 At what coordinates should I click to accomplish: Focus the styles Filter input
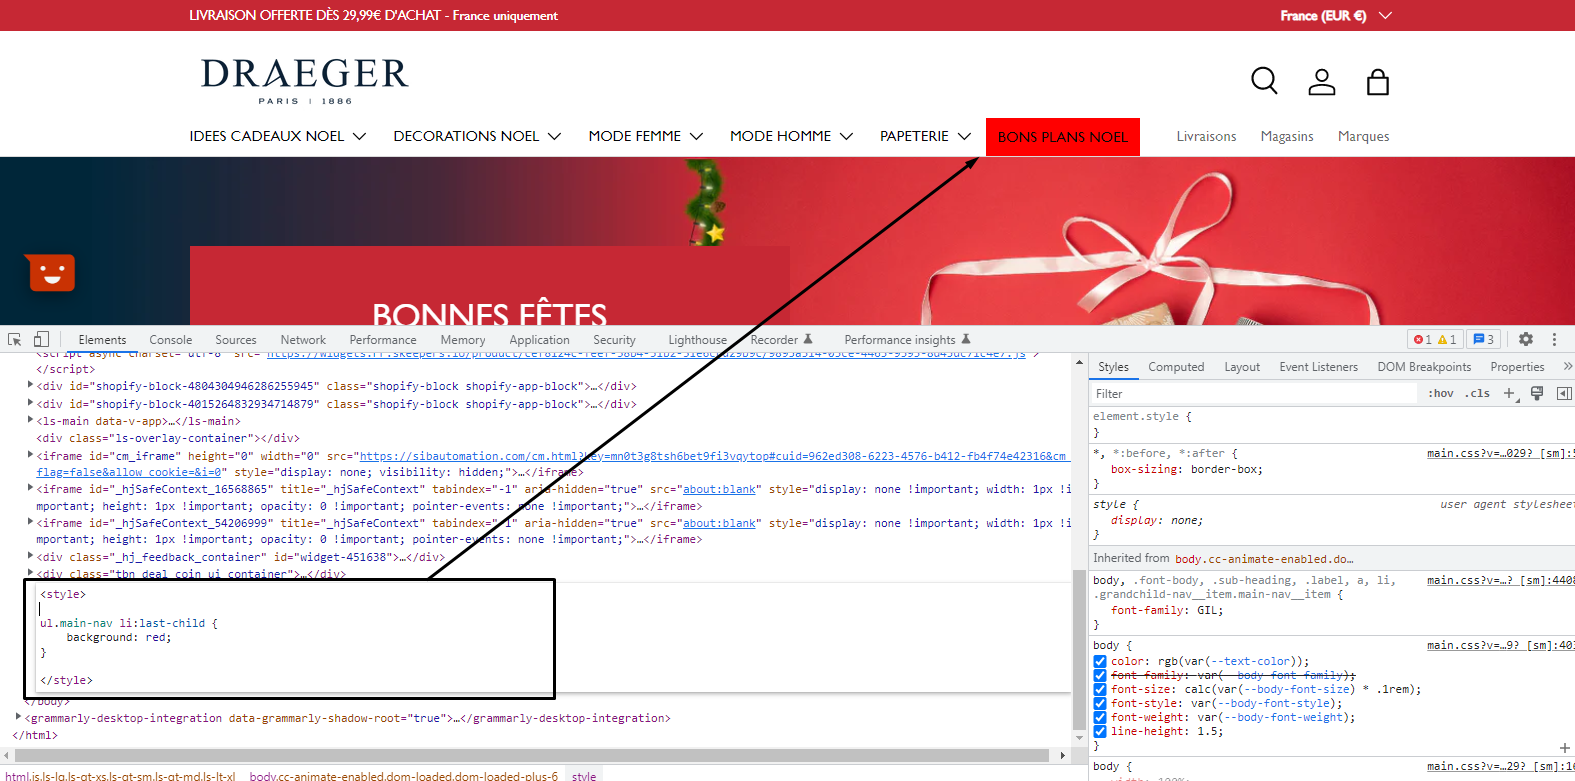1255,394
